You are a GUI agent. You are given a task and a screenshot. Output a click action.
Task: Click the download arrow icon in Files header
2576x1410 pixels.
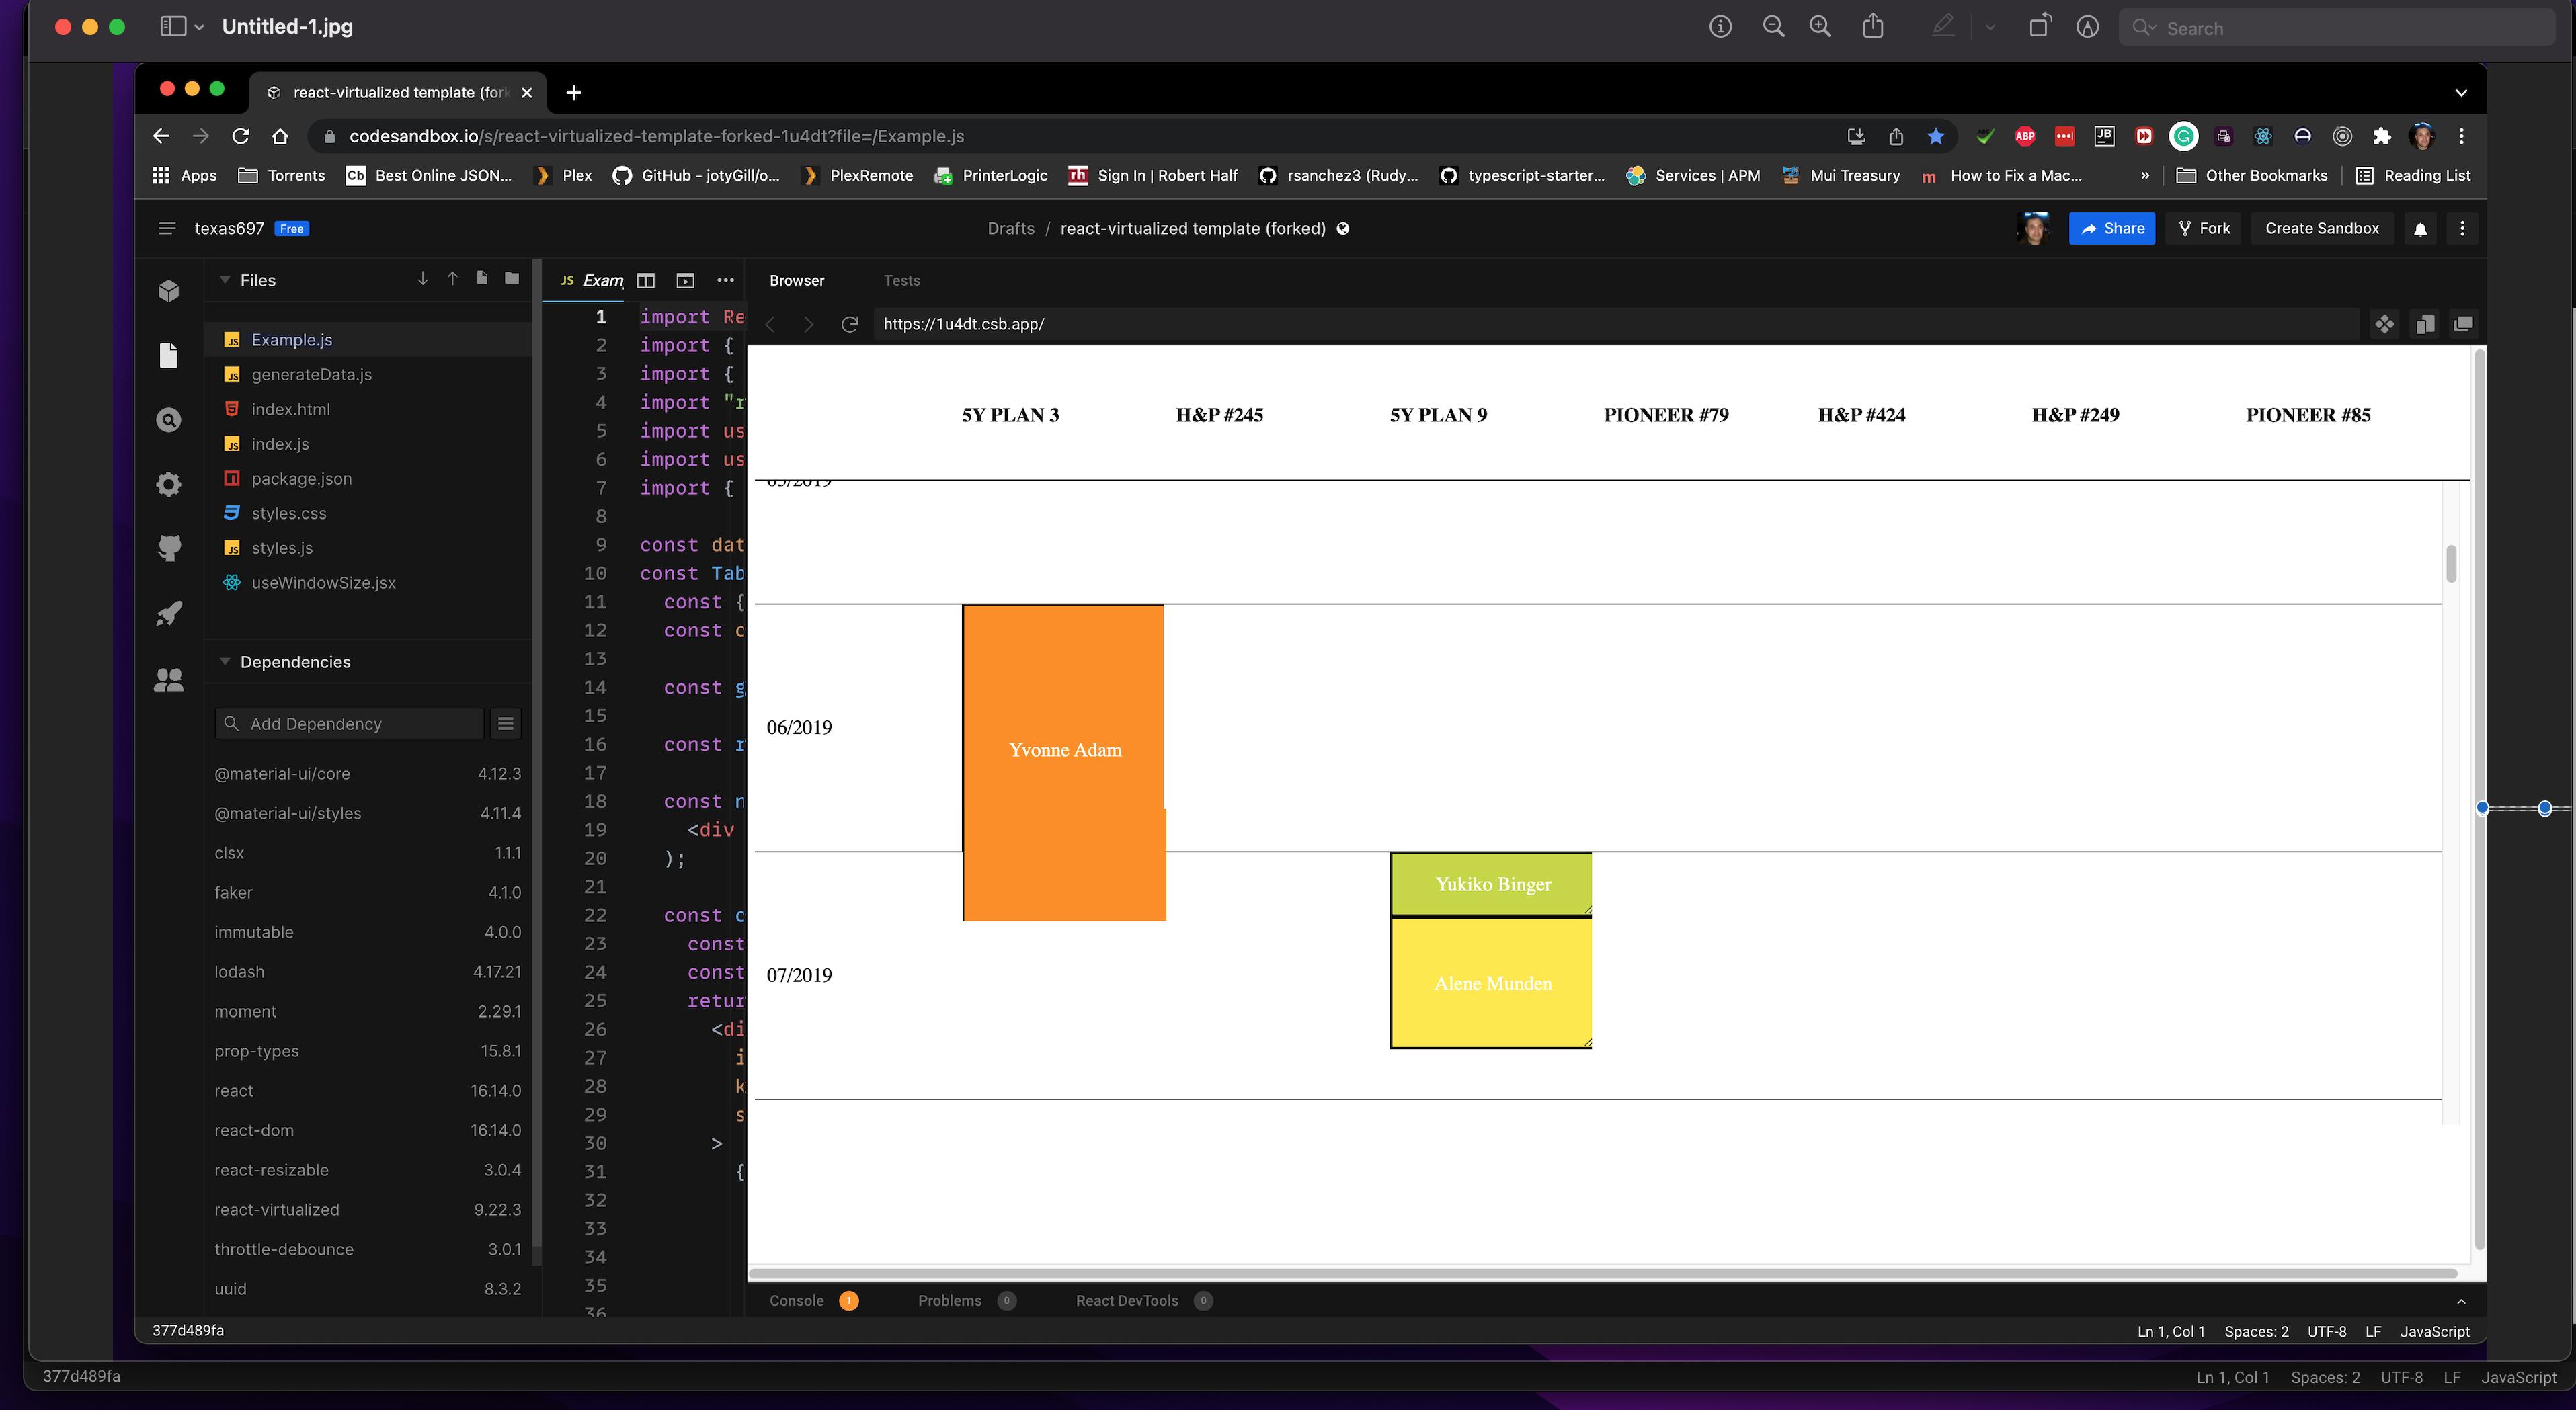[422, 278]
